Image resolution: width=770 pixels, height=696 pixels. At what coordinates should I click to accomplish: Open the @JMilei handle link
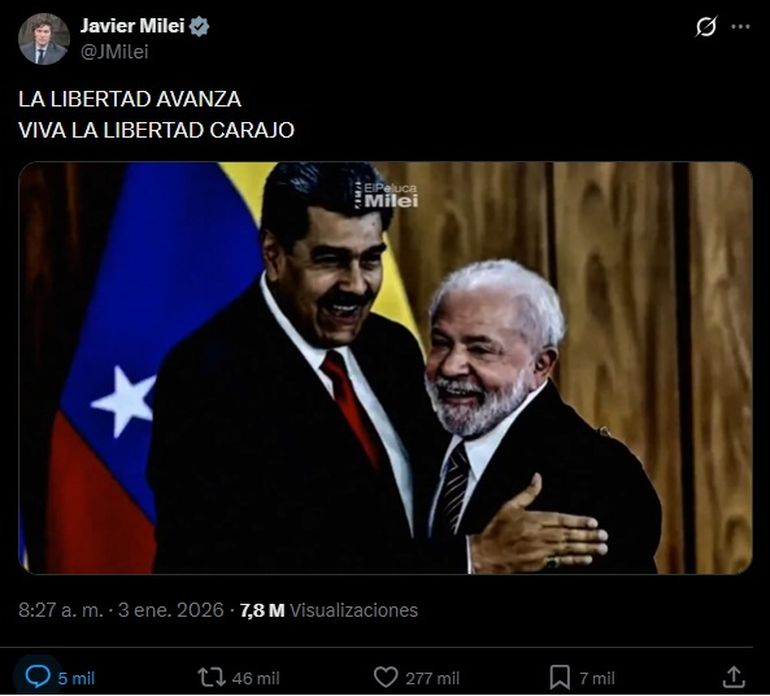point(114,52)
